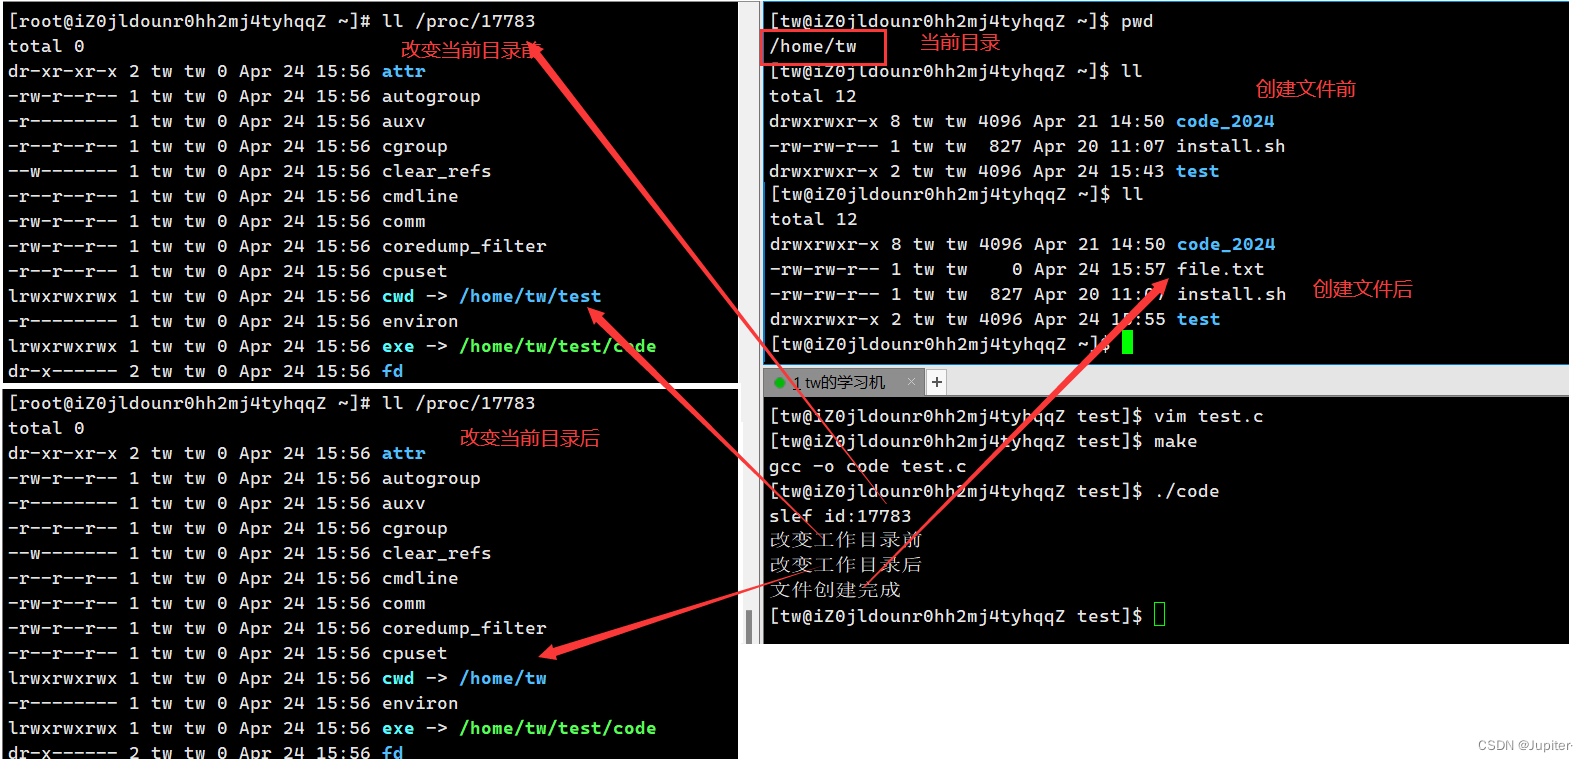Select the 'make' command in the bottom-right terminal
The height and width of the screenshot is (762, 1588).
1175,441
